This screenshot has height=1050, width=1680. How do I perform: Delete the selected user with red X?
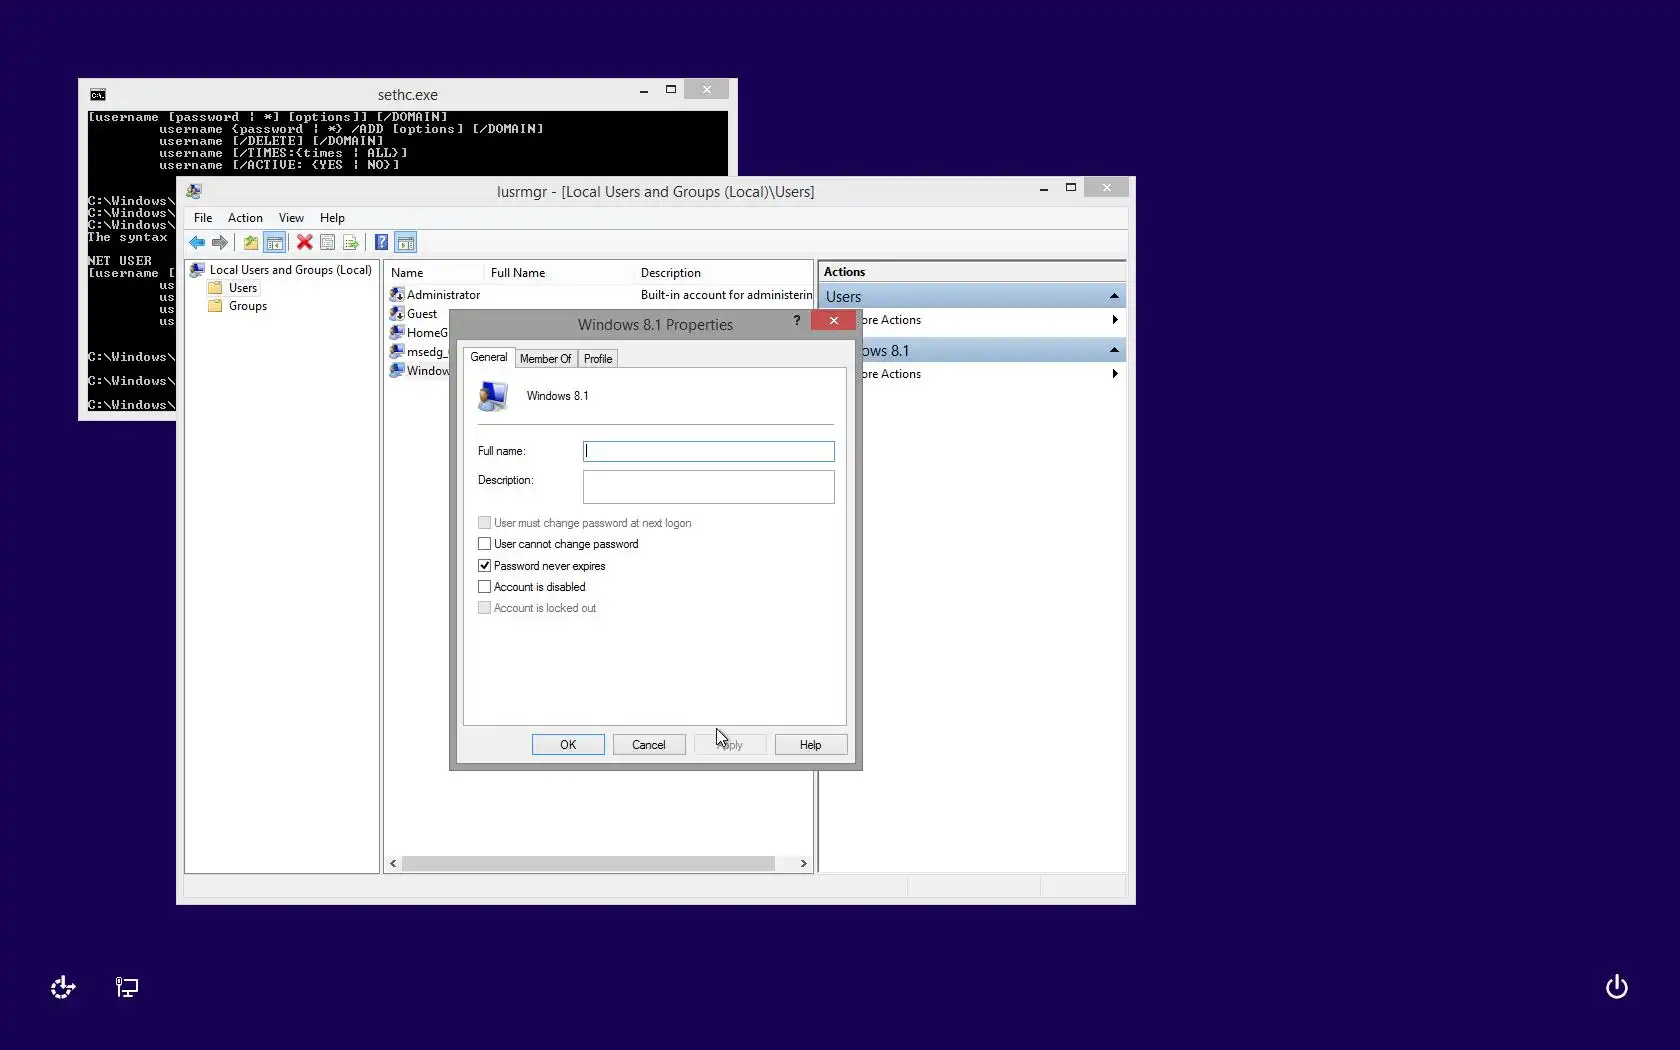[305, 242]
